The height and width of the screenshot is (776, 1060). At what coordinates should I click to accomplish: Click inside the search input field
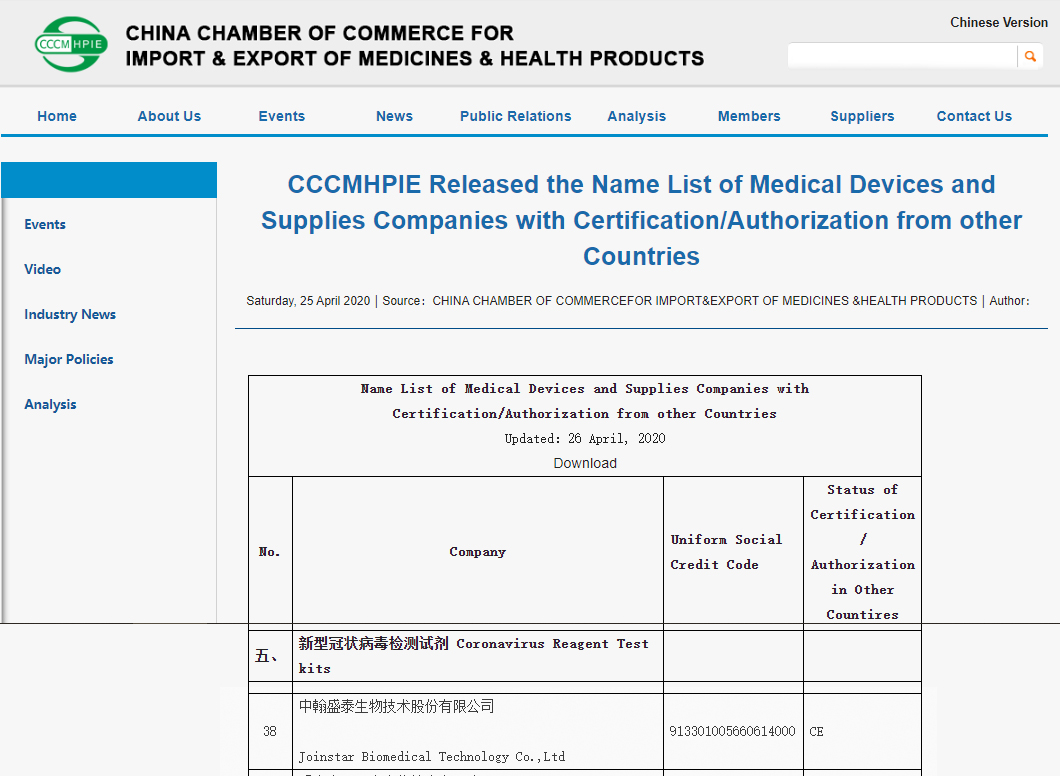pyautogui.click(x=902, y=57)
